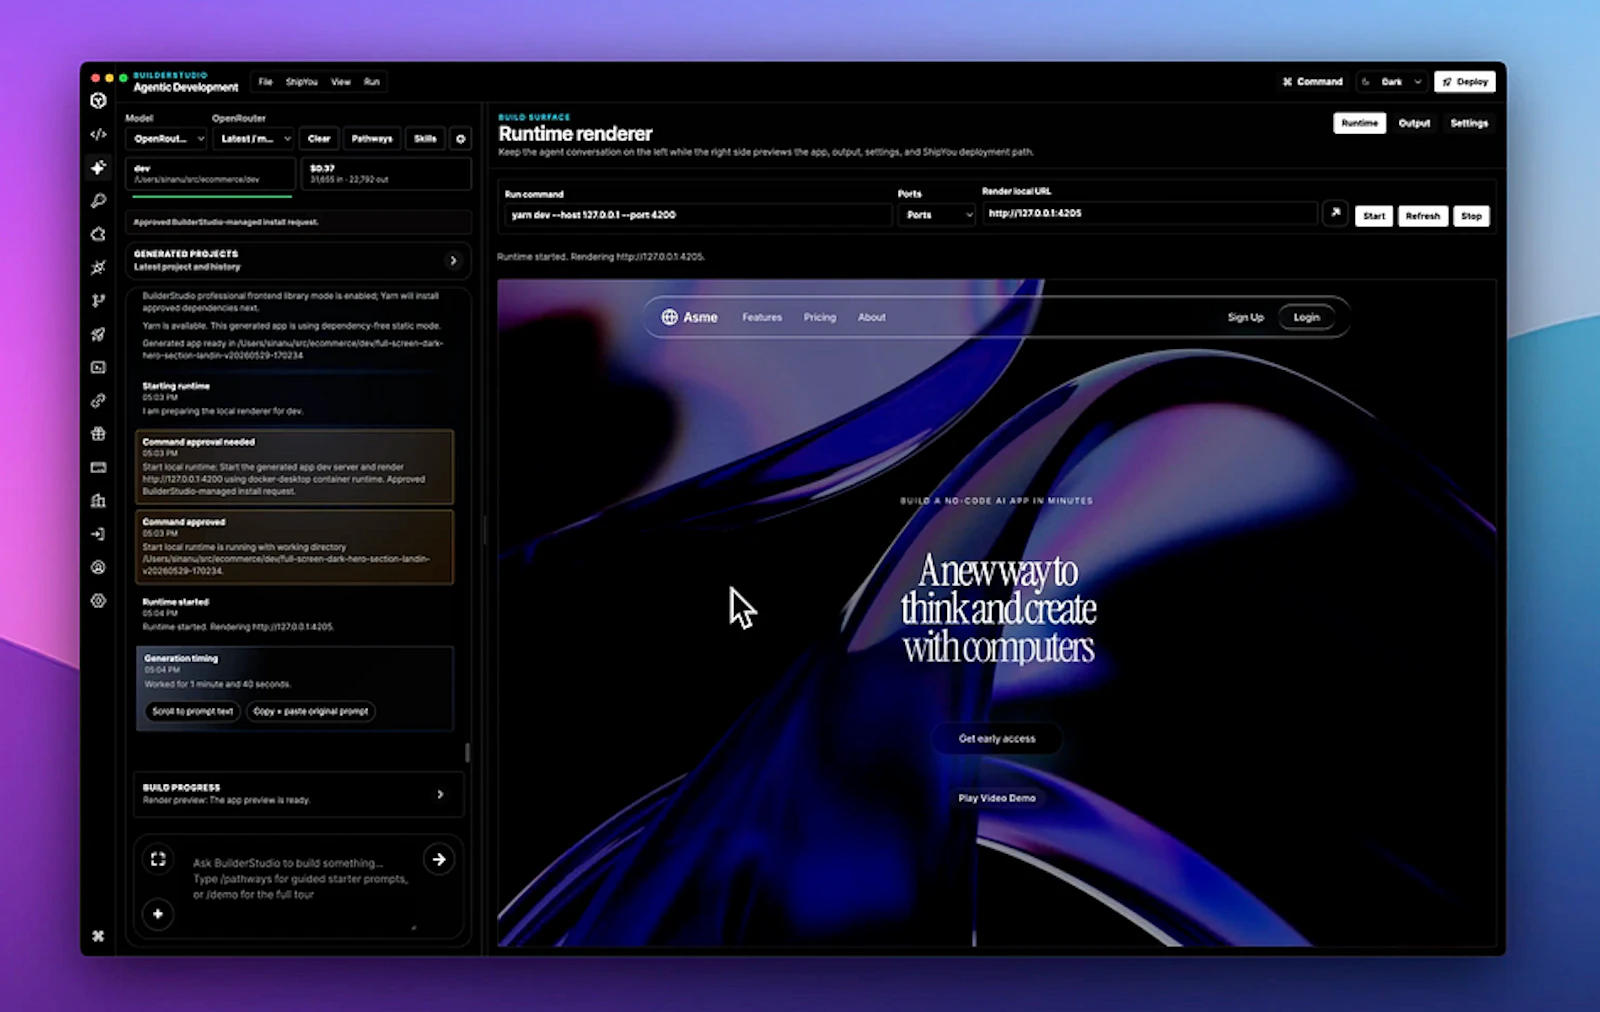1600x1012 pixels.
Task: Click the plus attach icon in prompt box
Action: tap(158, 914)
